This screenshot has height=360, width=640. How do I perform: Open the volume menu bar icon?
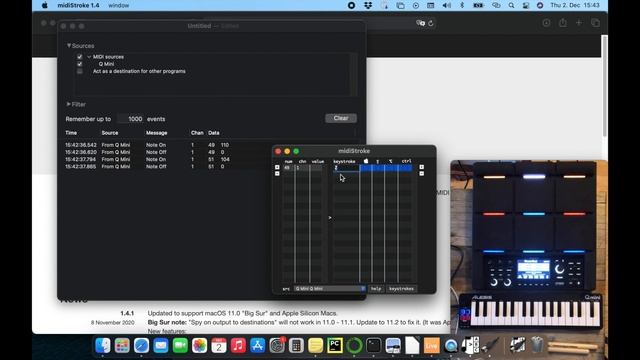[x=447, y=5]
